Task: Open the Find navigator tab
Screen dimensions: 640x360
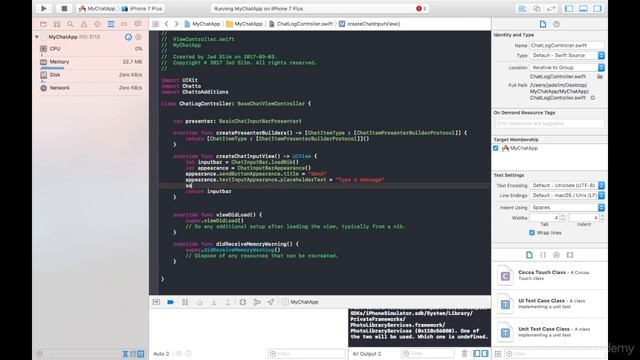Action: (x=70, y=24)
